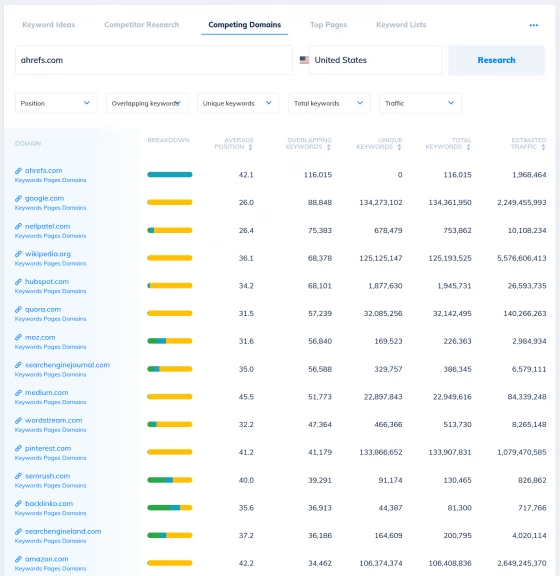Switch to the Top Pages tab

[x=329, y=25]
